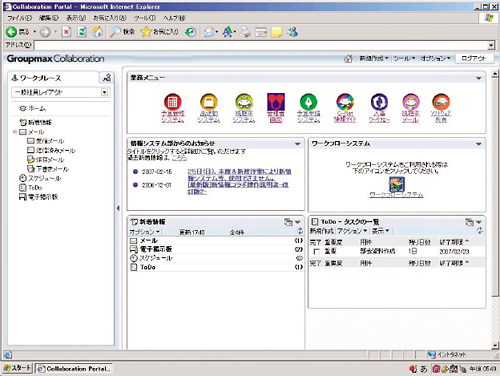500x376 pixels.
Task: Check the completion box for the 重要 task
Action: [317, 252]
